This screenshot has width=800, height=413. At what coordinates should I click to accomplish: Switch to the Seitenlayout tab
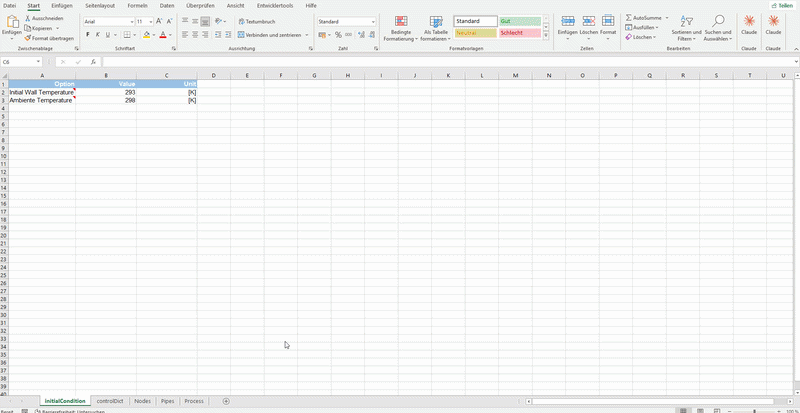(x=100, y=5)
